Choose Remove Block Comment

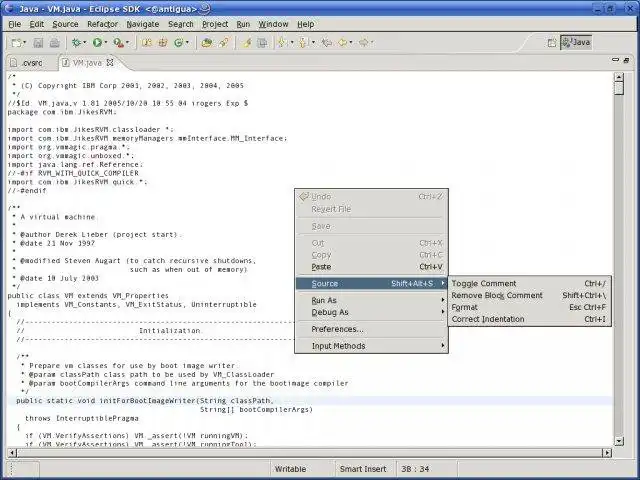(x=529, y=295)
